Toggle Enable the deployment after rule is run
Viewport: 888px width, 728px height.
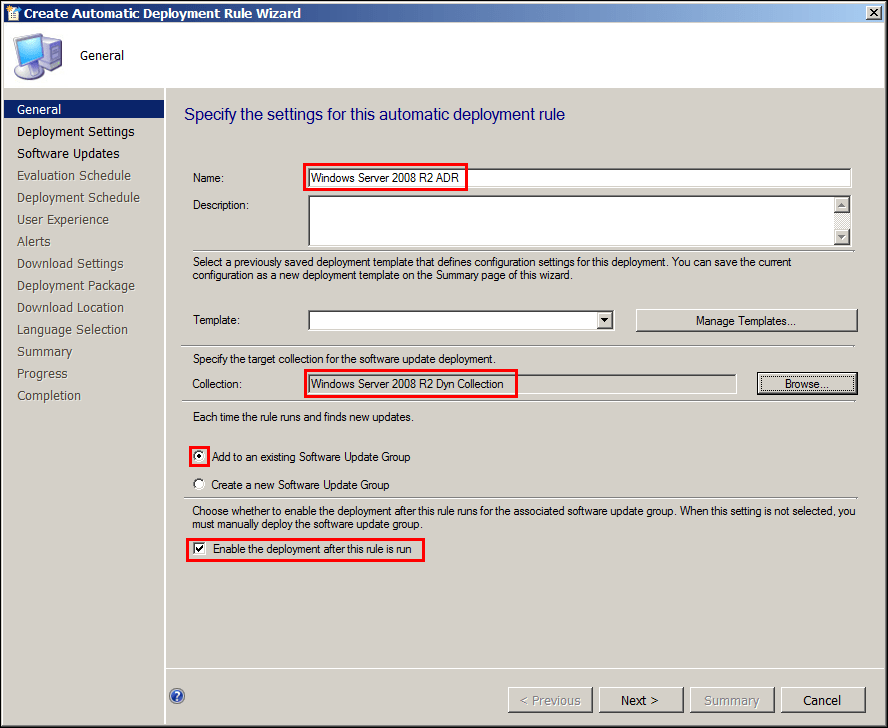[200, 549]
